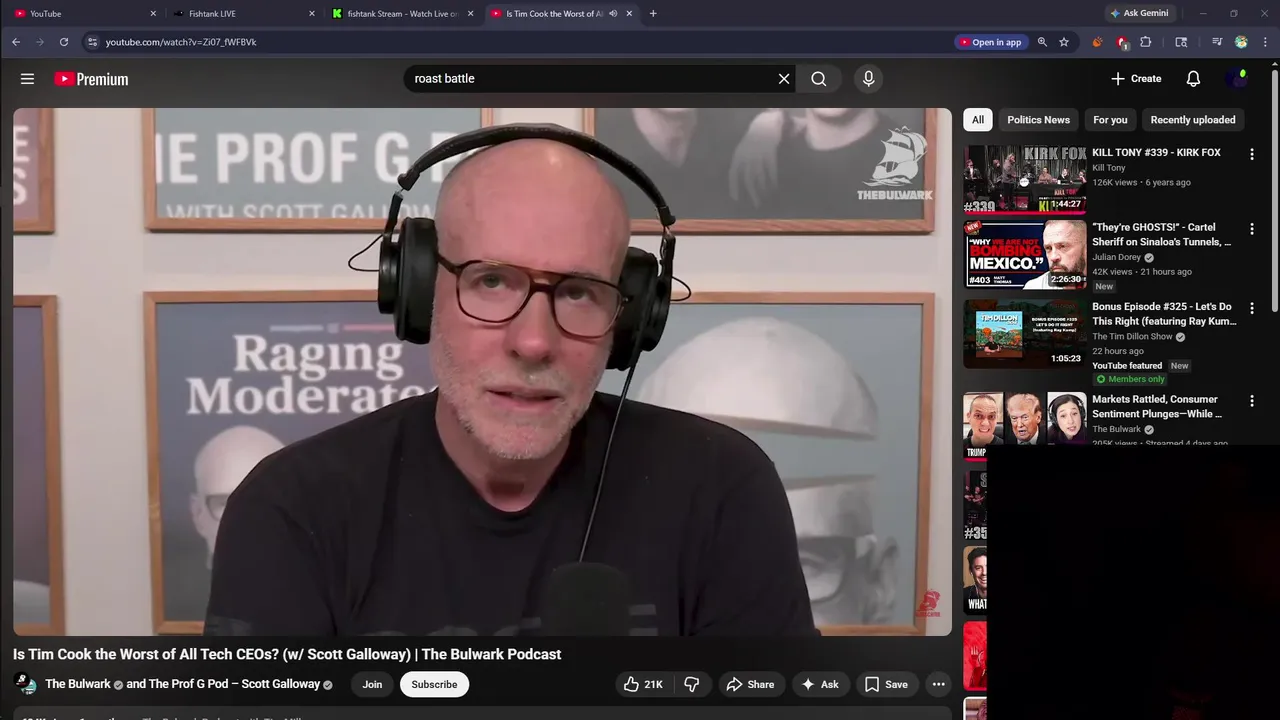This screenshot has width=1280, height=720.
Task: Save video to a playlist
Action: coord(886,684)
